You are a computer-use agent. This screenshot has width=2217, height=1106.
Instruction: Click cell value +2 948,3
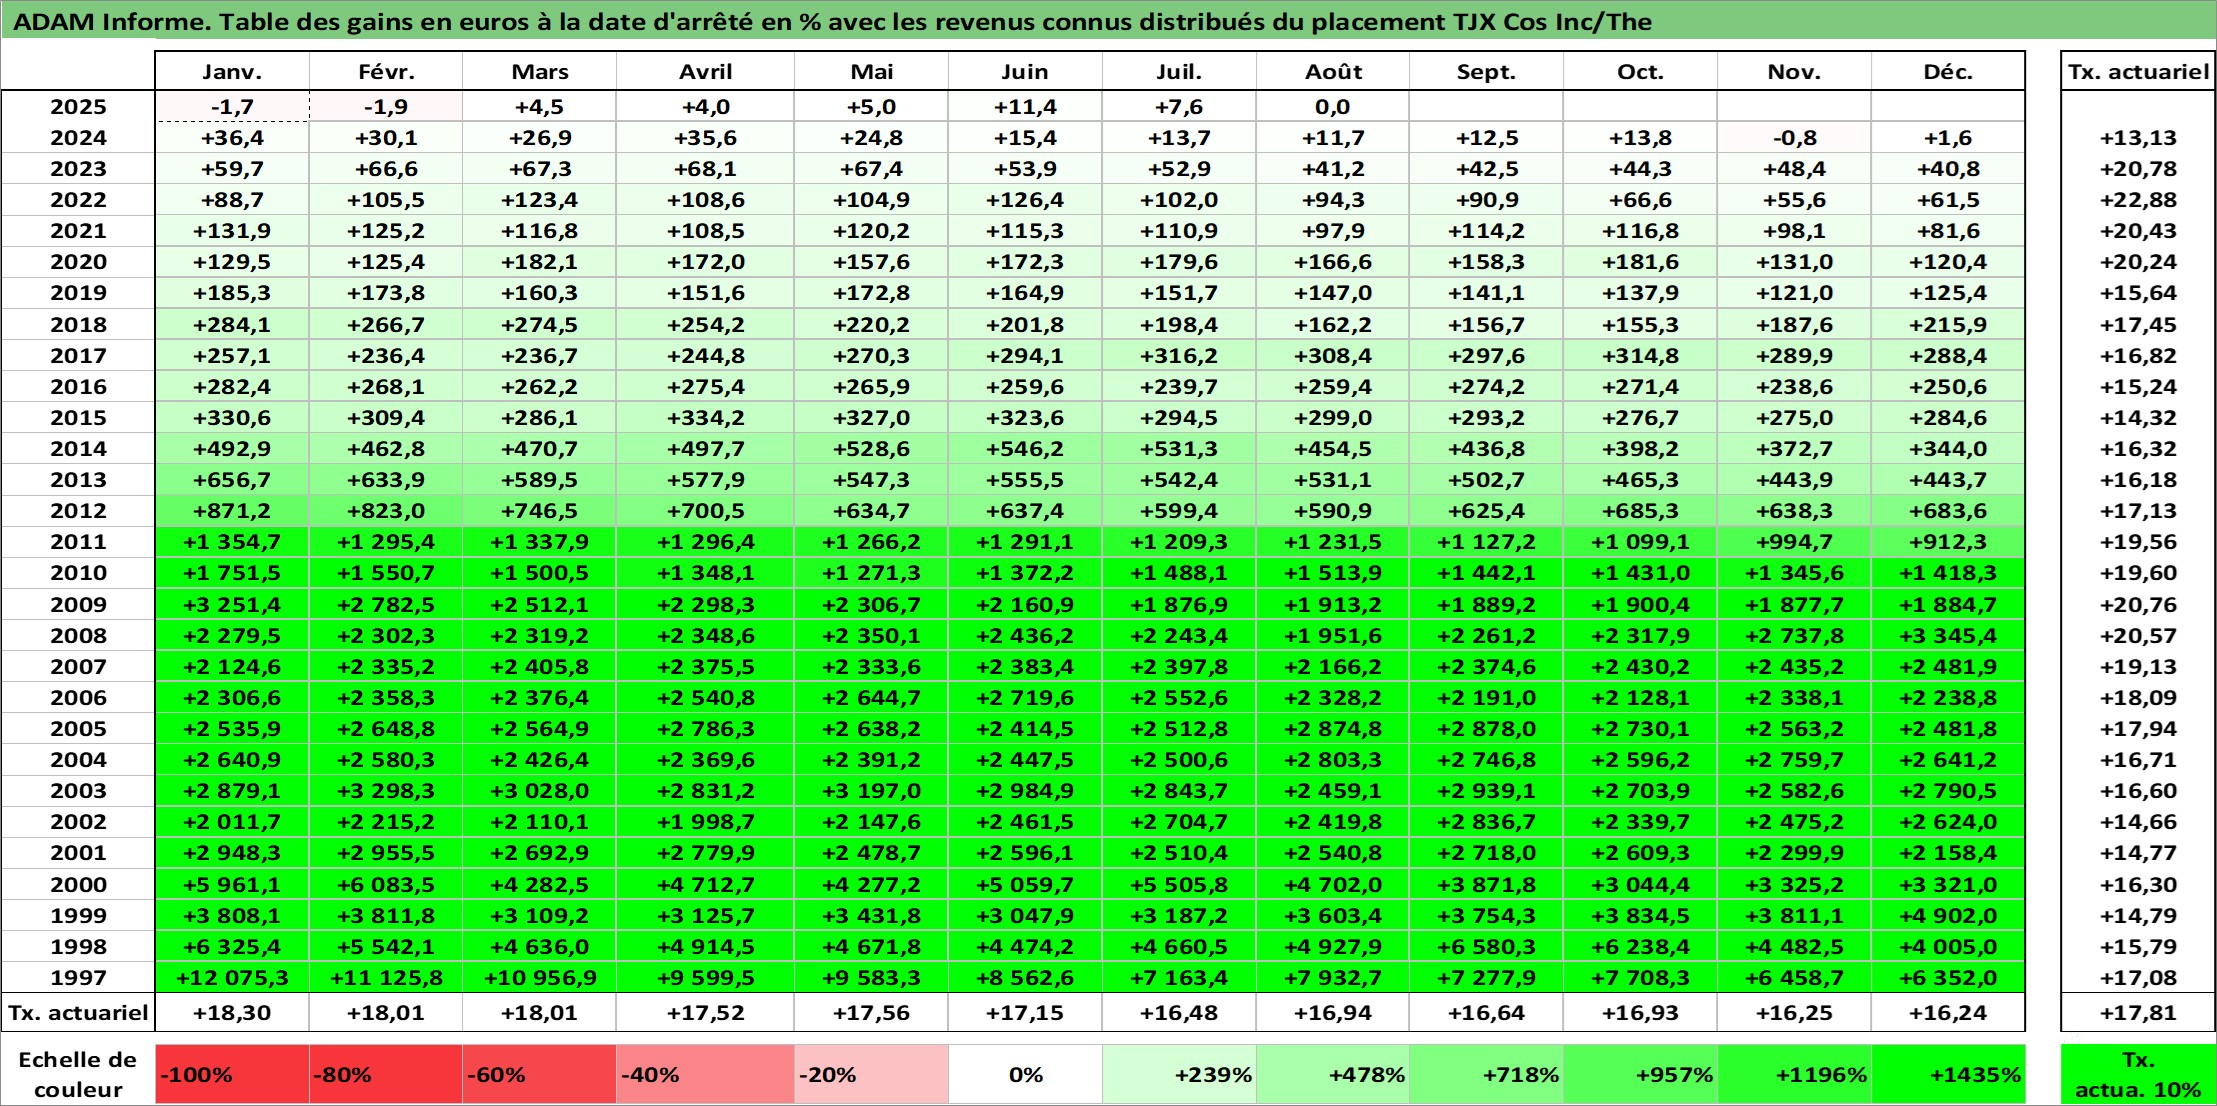pyautogui.click(x=232, y=853)
